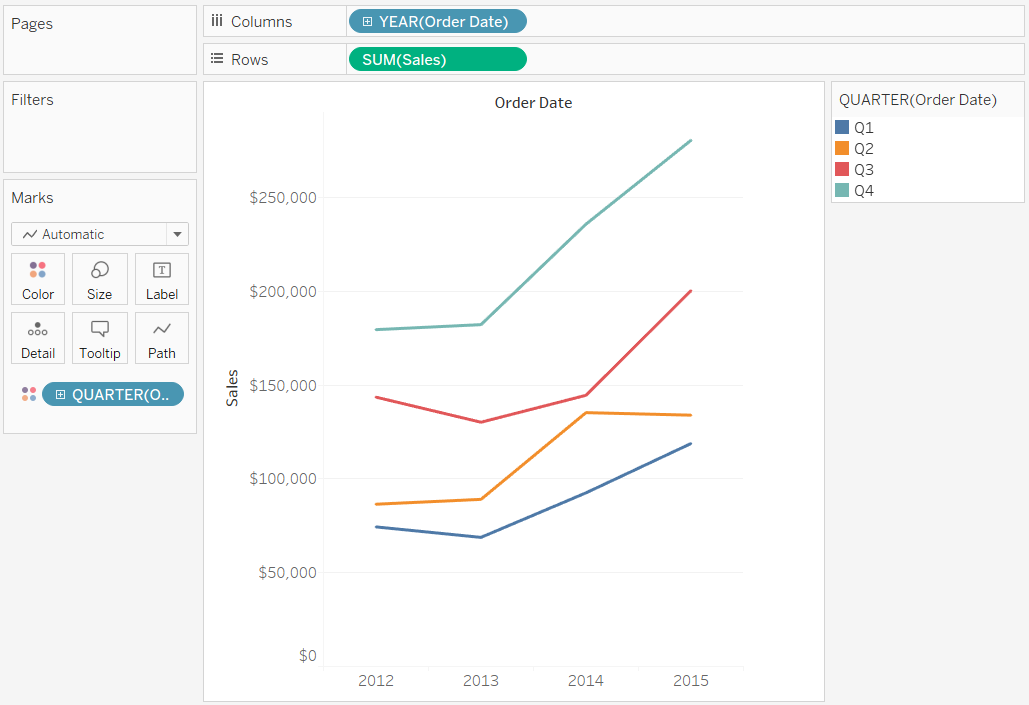Open the Detail marks card

(x=38, y=338)
